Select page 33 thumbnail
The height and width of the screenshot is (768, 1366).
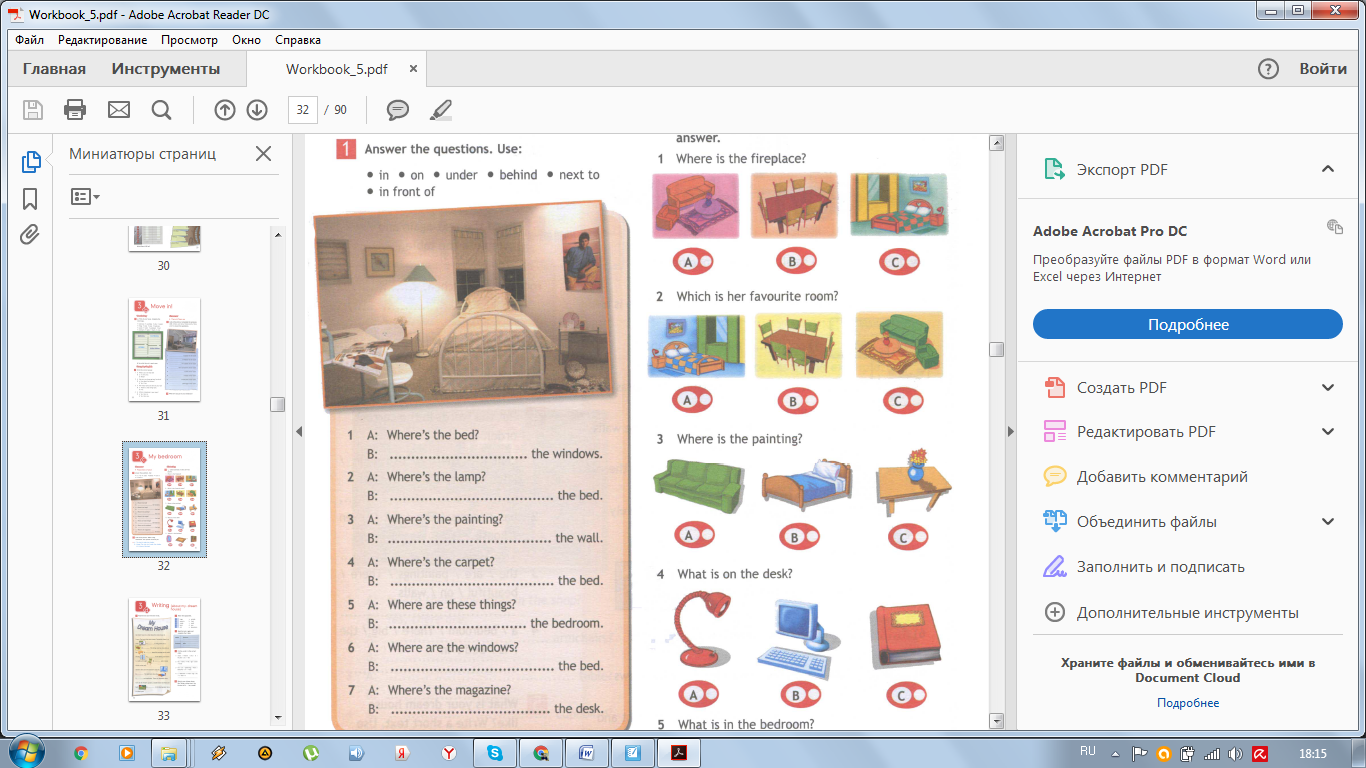(x=164, y=649)
